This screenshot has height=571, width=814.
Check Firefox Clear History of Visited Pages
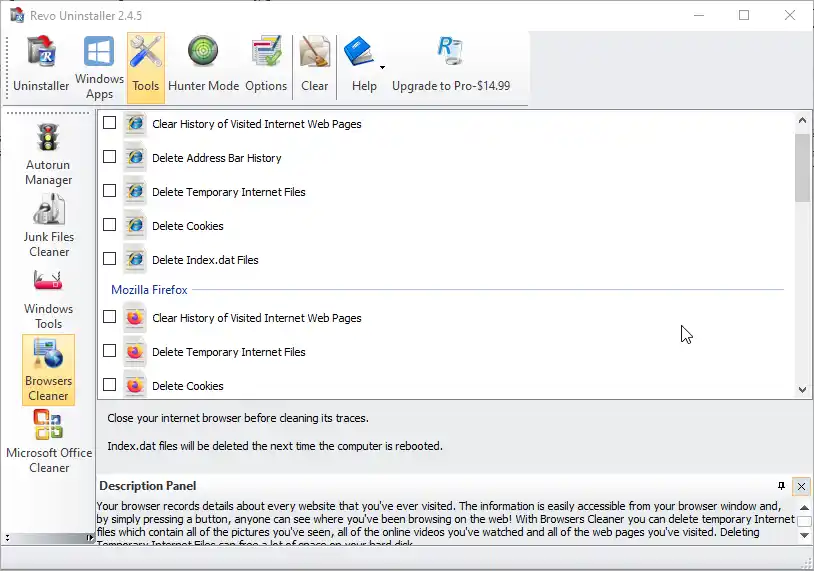tap(110, 317)
